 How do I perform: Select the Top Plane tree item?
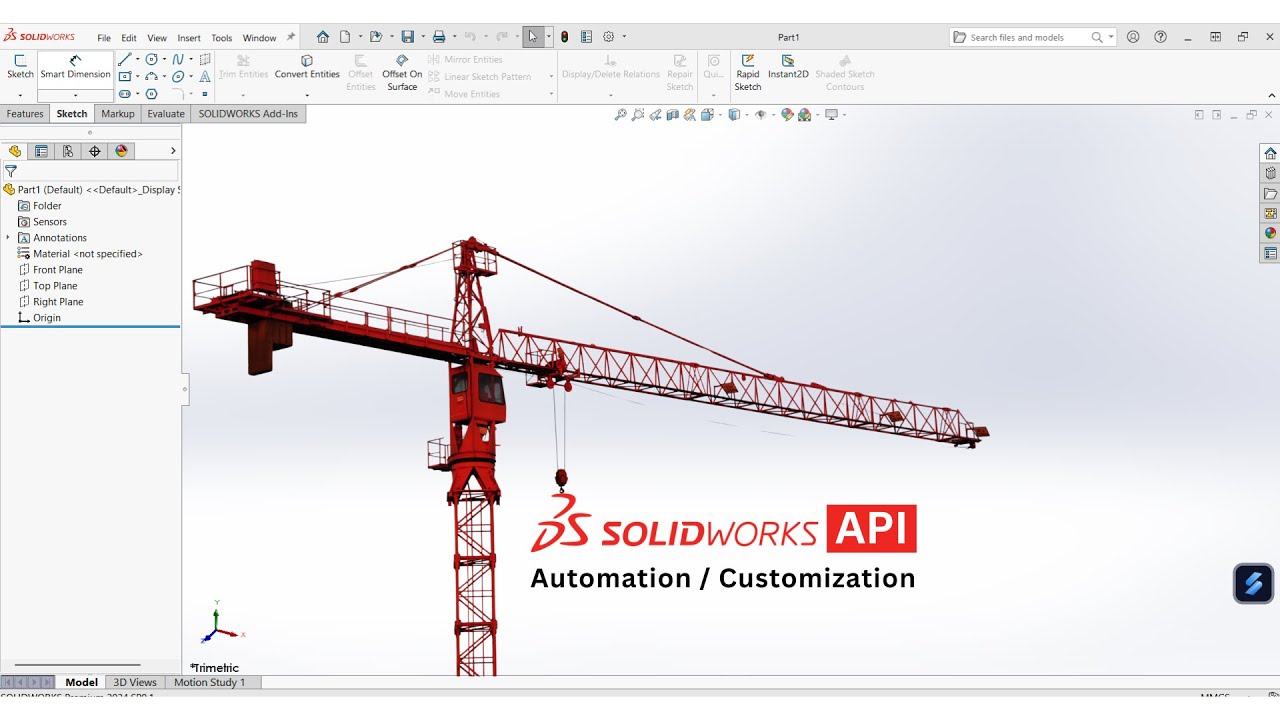coord(55,286)
